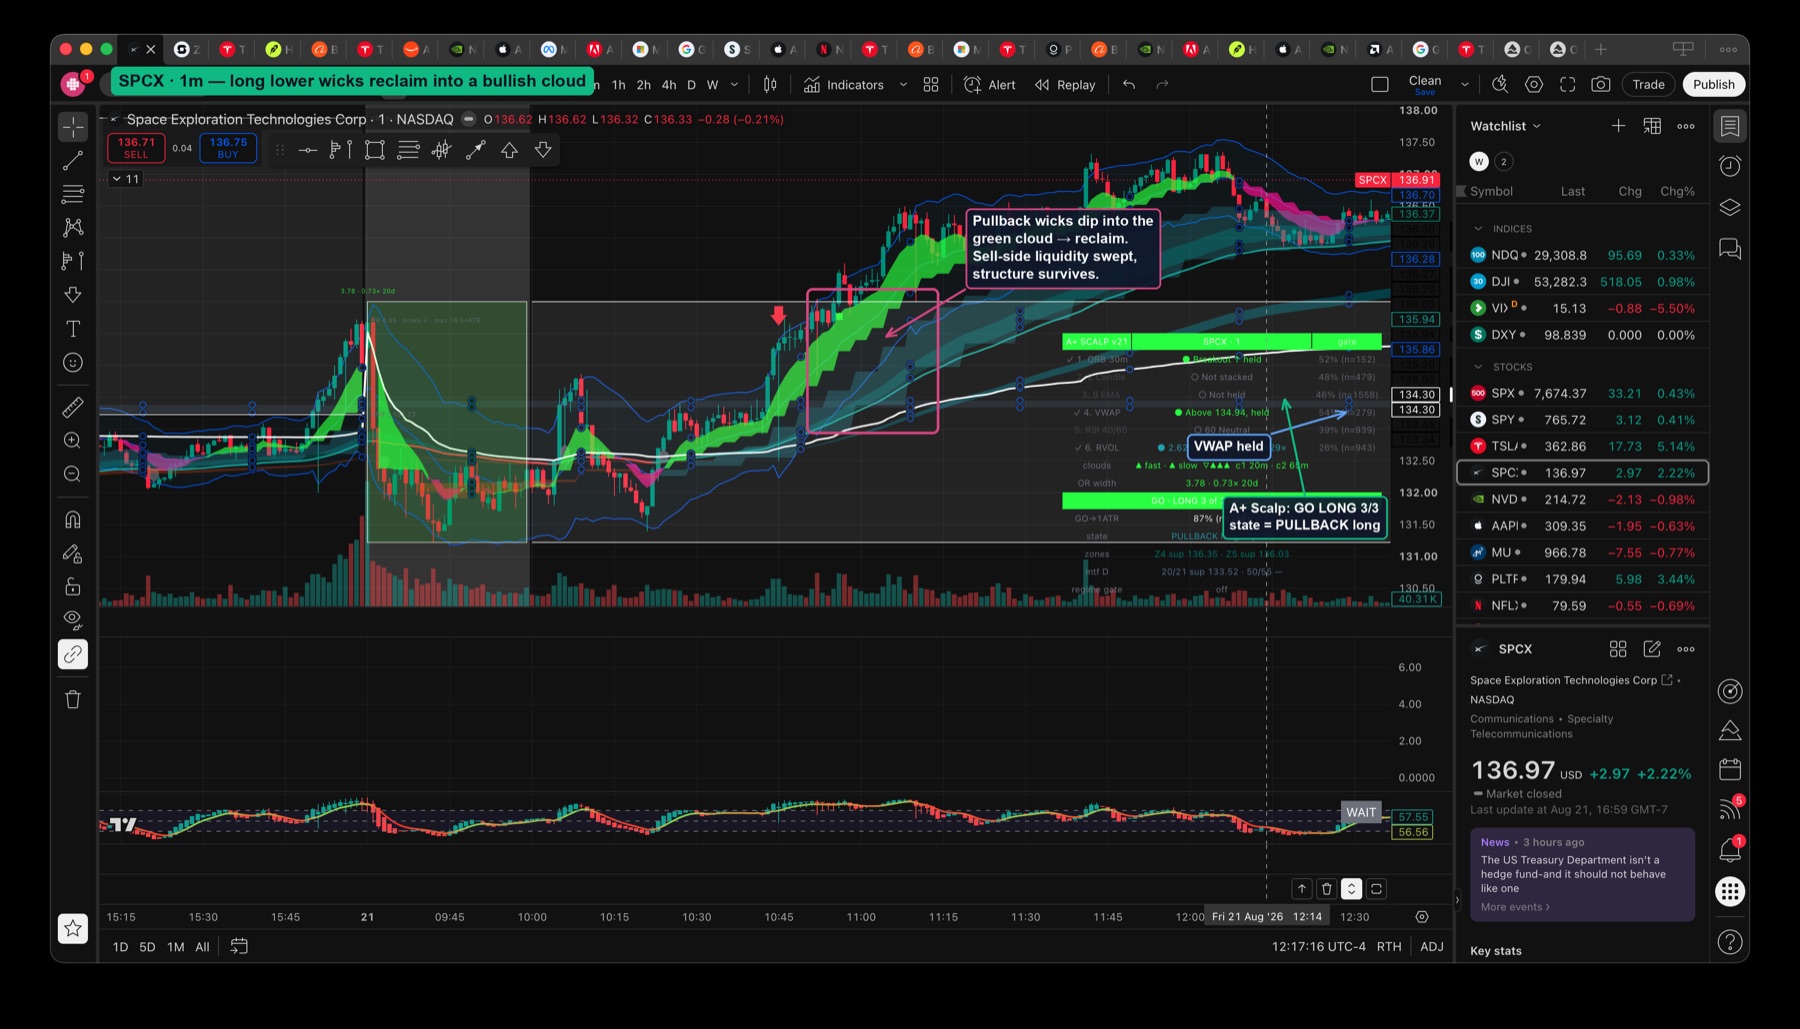The width and height of the screenshot is (1800, 1029).
Task: Select the ruler measure tool
Action: [x=73, y=407]
